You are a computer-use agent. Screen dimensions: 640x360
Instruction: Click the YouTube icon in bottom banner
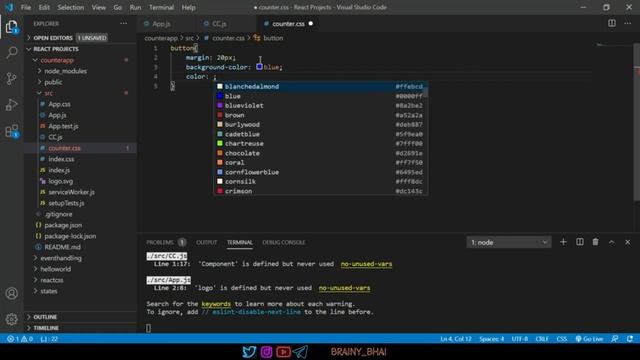point(283,351)
